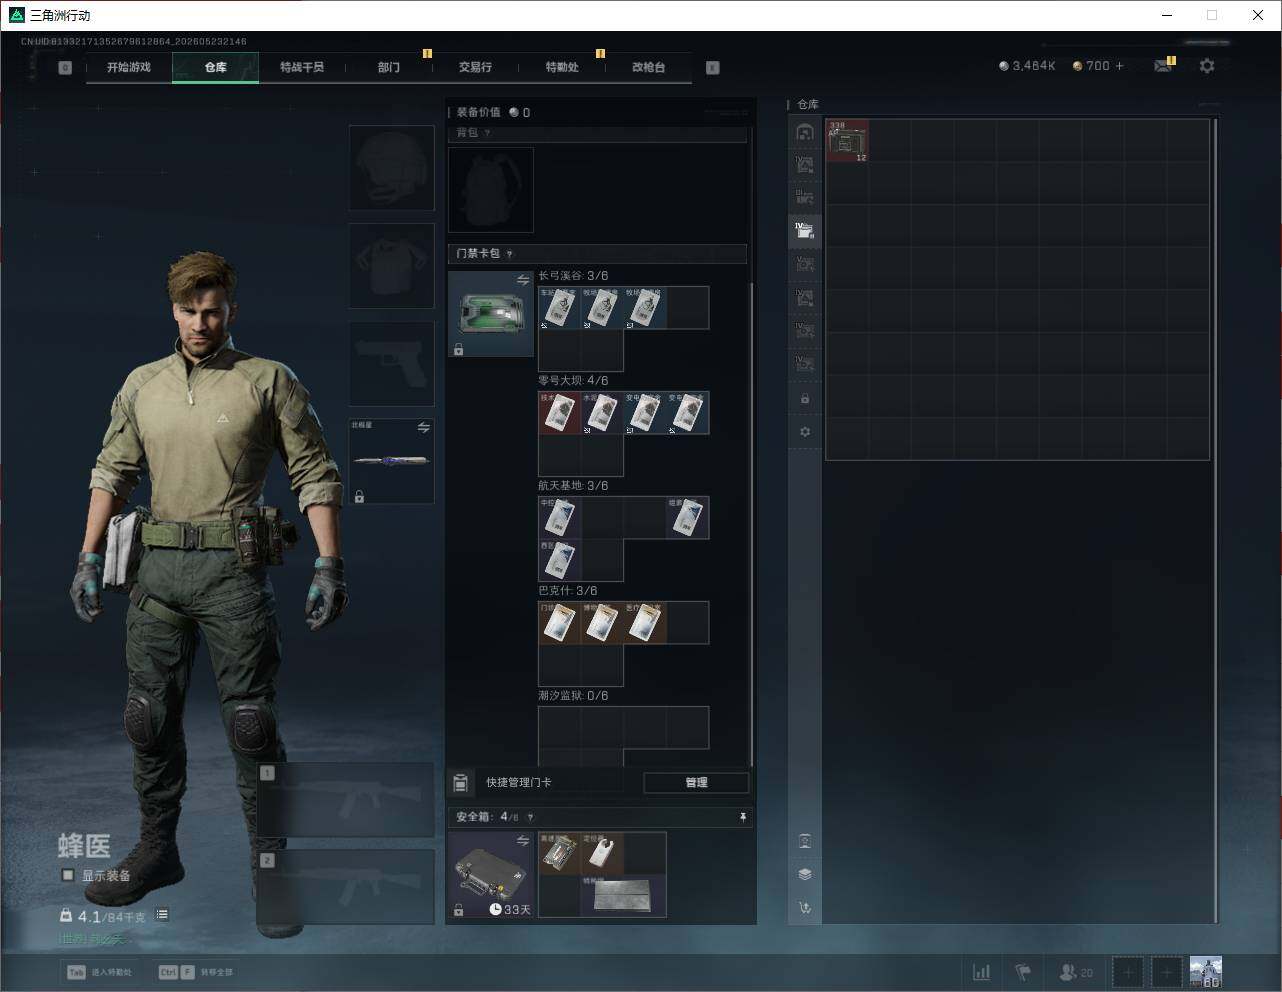The height and width of the screenshot is (992, 1282).
Task: Select primary weapon slot 2
Action: pyautogui.click(x=346, y=887)
